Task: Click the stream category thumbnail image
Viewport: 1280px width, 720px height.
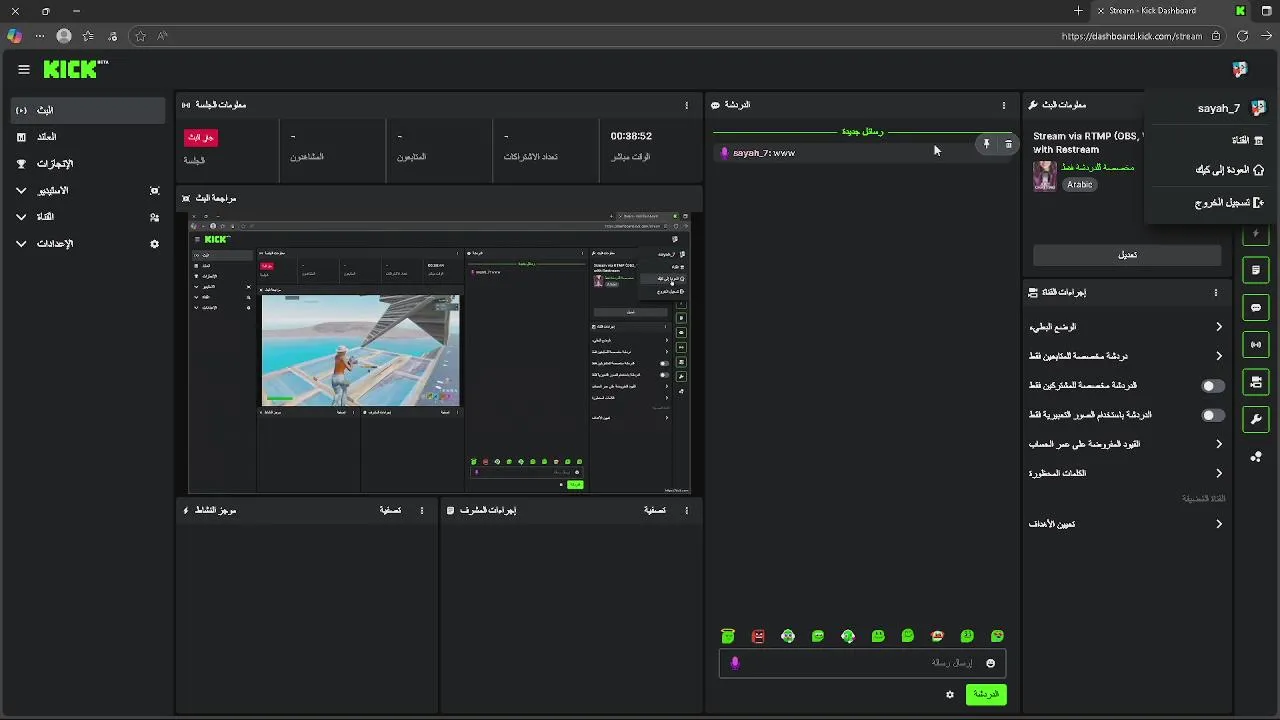Action: click(x=1045, y=176)
